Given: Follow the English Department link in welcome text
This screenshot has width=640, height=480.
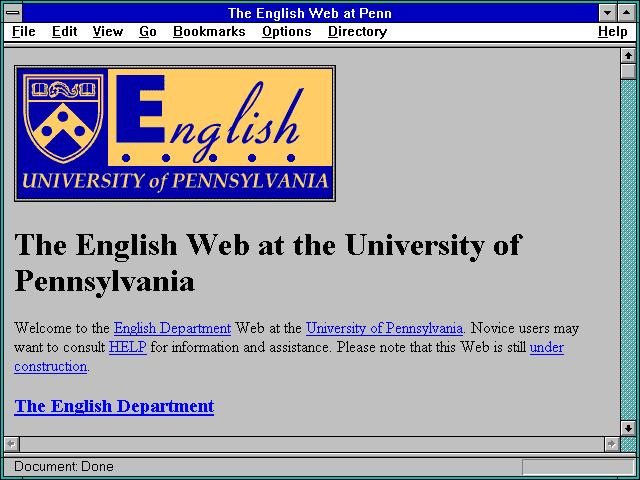Looking at the screenshot, I should click(172, 328).
